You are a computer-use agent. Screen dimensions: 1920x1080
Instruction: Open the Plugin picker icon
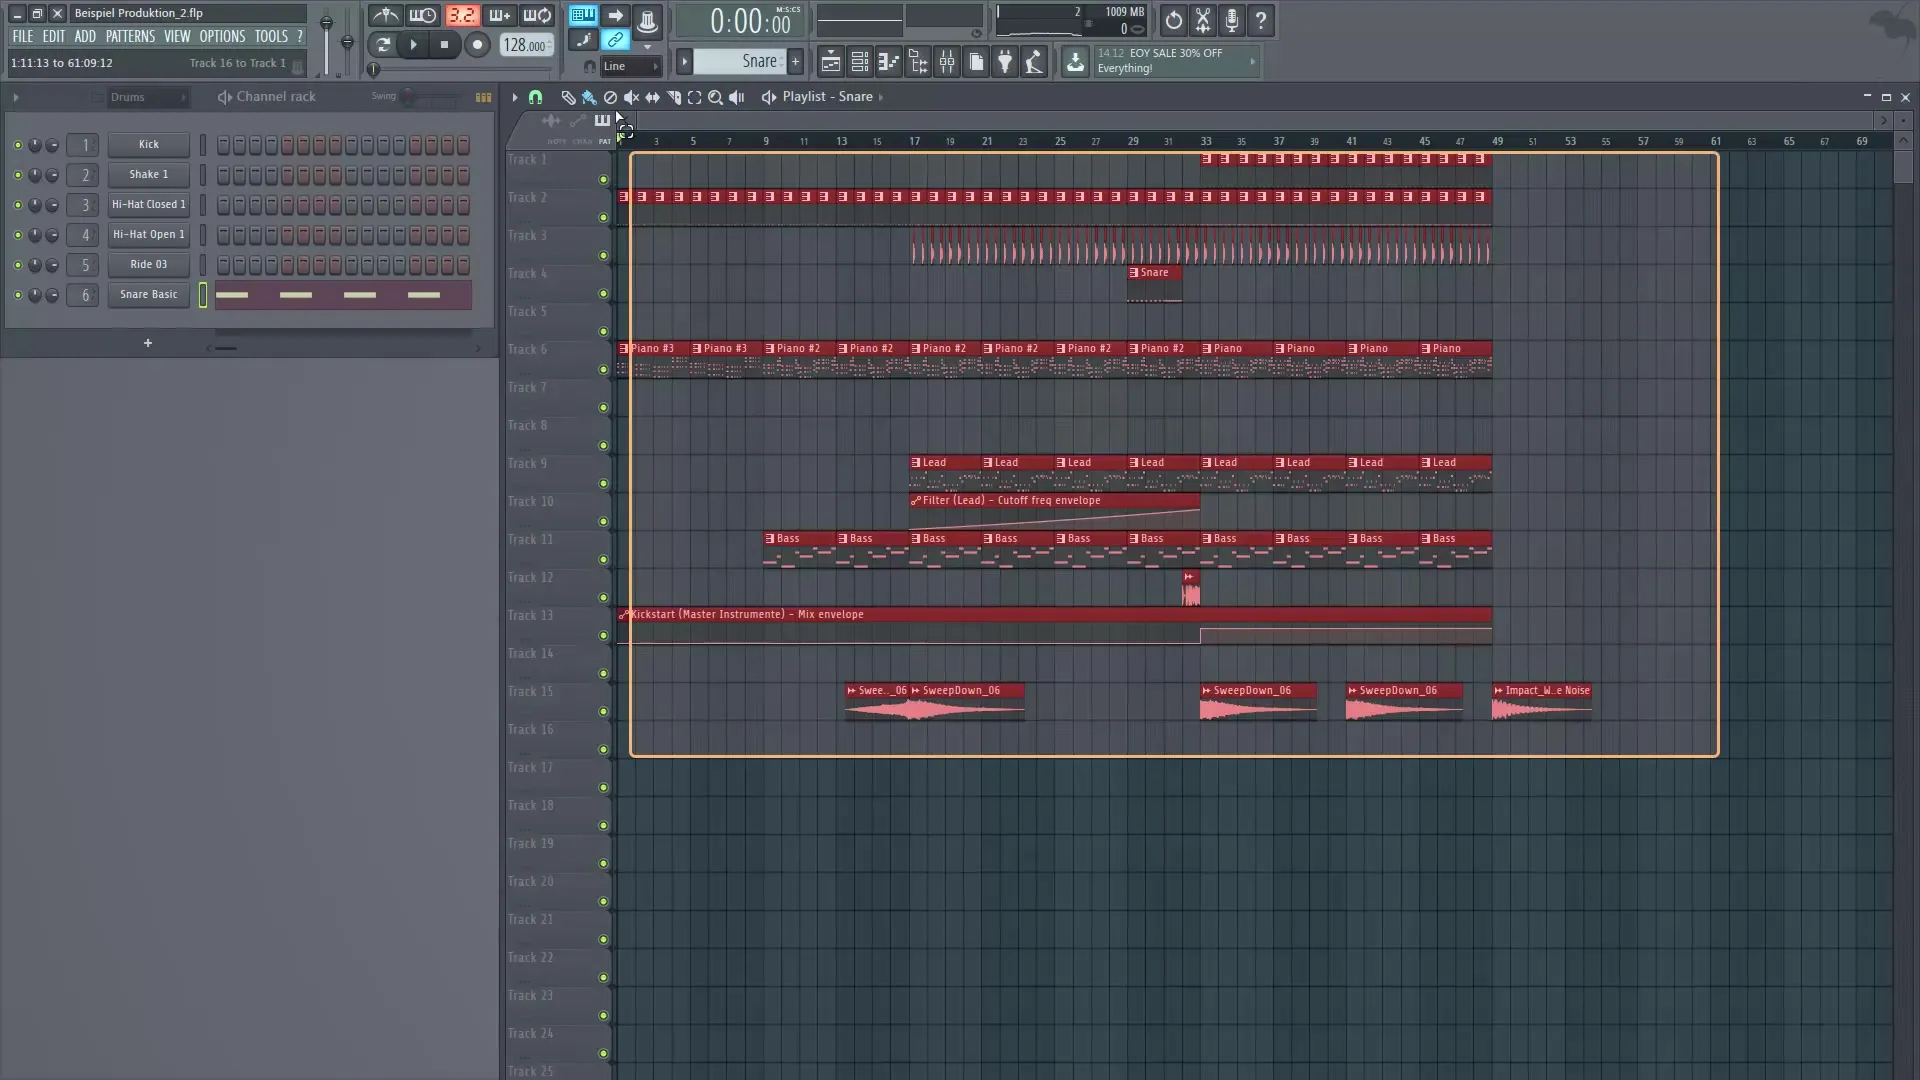click(1005, 62)
